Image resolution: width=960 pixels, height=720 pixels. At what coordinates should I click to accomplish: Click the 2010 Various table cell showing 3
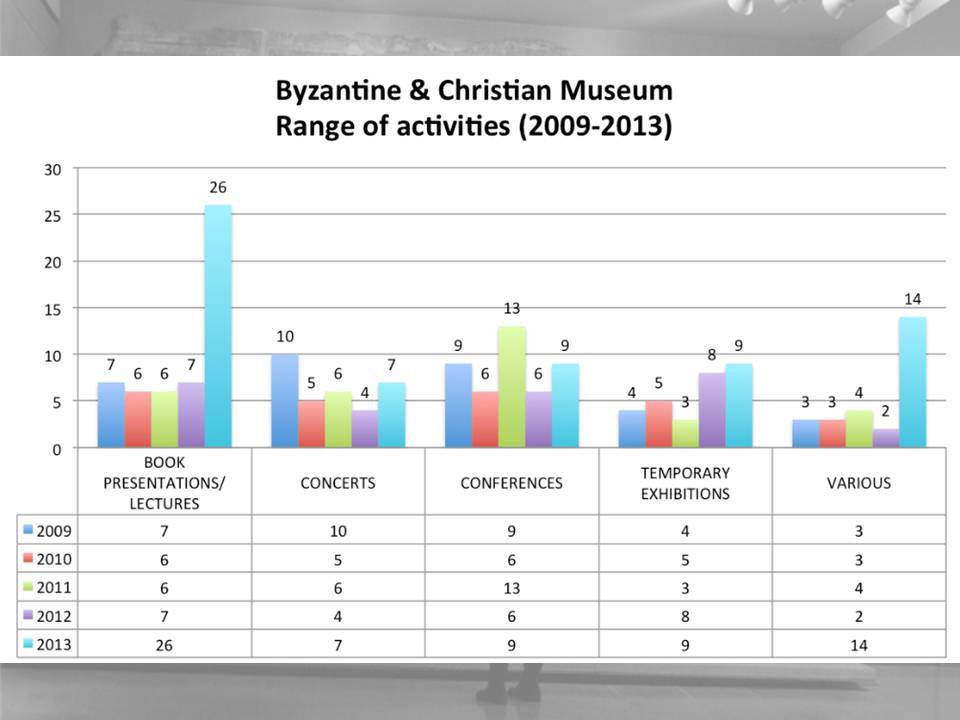[858, 560]
